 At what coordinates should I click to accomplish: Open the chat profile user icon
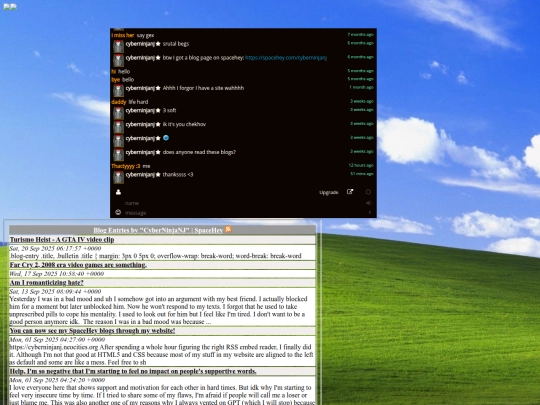click(x=118, y=192)
